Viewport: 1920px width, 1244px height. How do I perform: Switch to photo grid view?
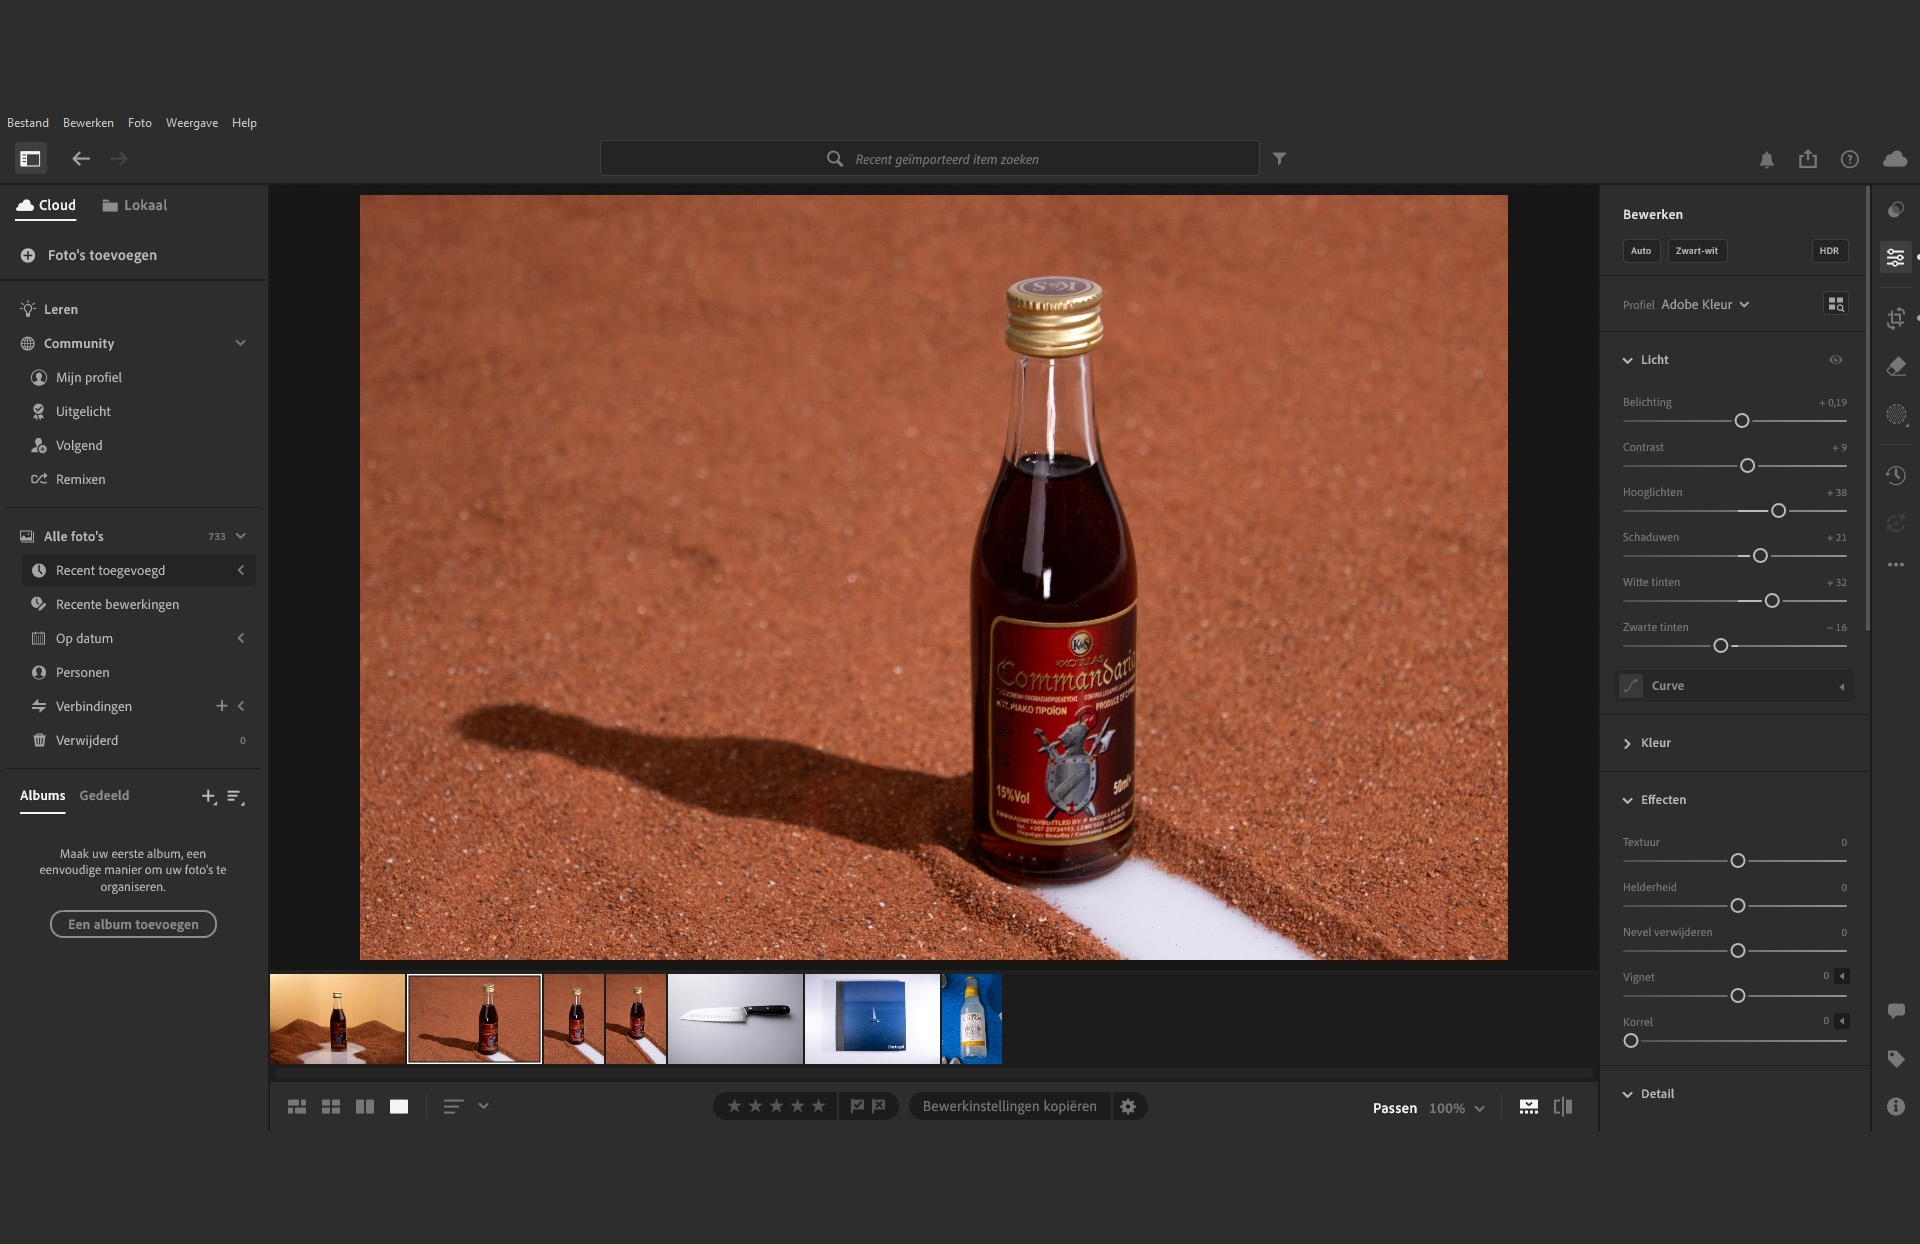click(x=297, y=1106)
